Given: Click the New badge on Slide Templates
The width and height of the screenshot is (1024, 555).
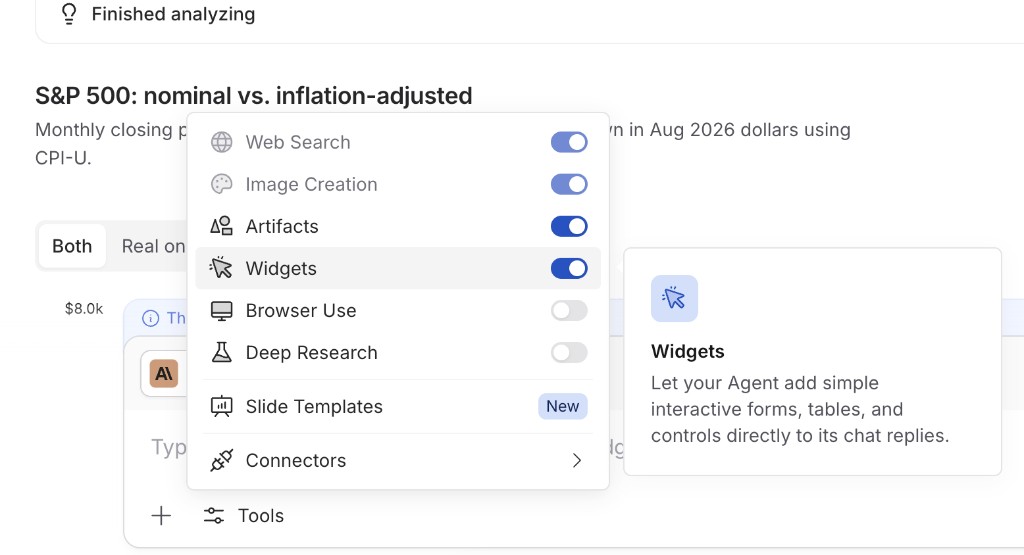Looking at the screenshot, I should 562,406.
